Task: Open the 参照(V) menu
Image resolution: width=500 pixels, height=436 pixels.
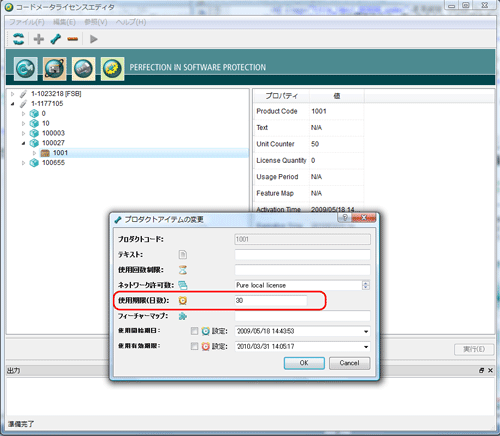Action: [x=96, y=22]
